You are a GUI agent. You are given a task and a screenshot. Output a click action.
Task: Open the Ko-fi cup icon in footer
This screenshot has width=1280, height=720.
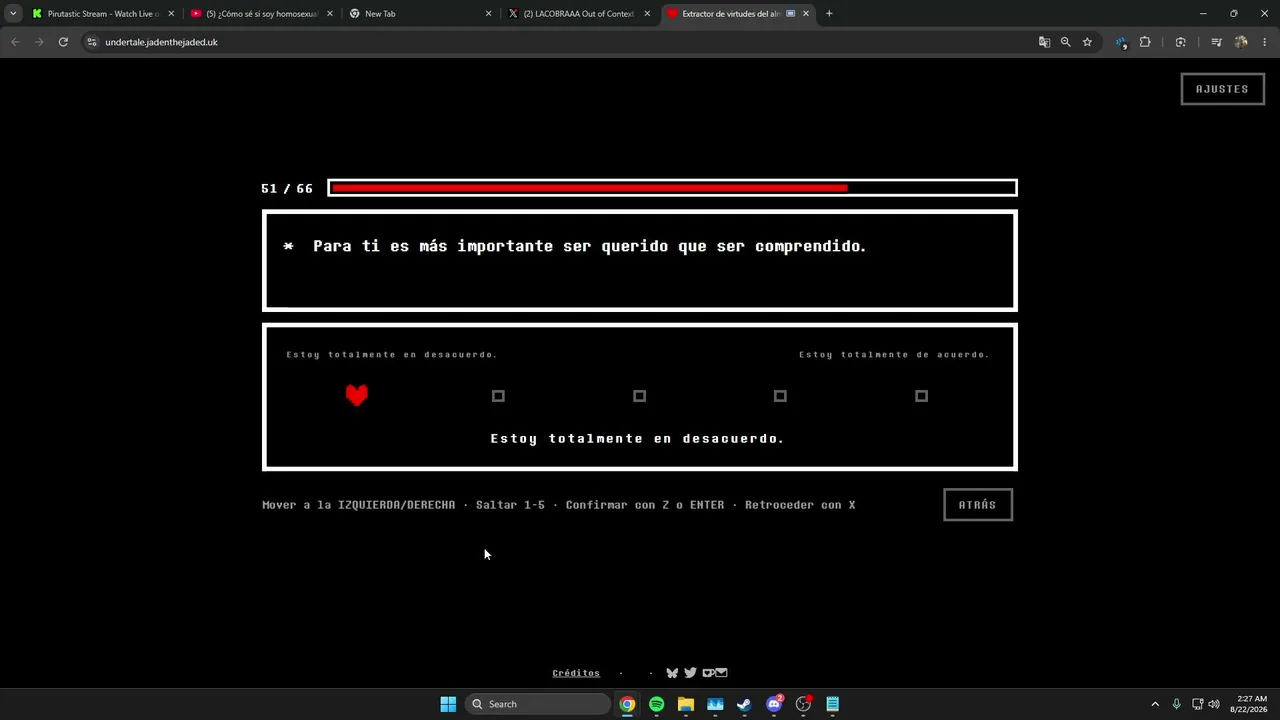(x=708, y=673)
